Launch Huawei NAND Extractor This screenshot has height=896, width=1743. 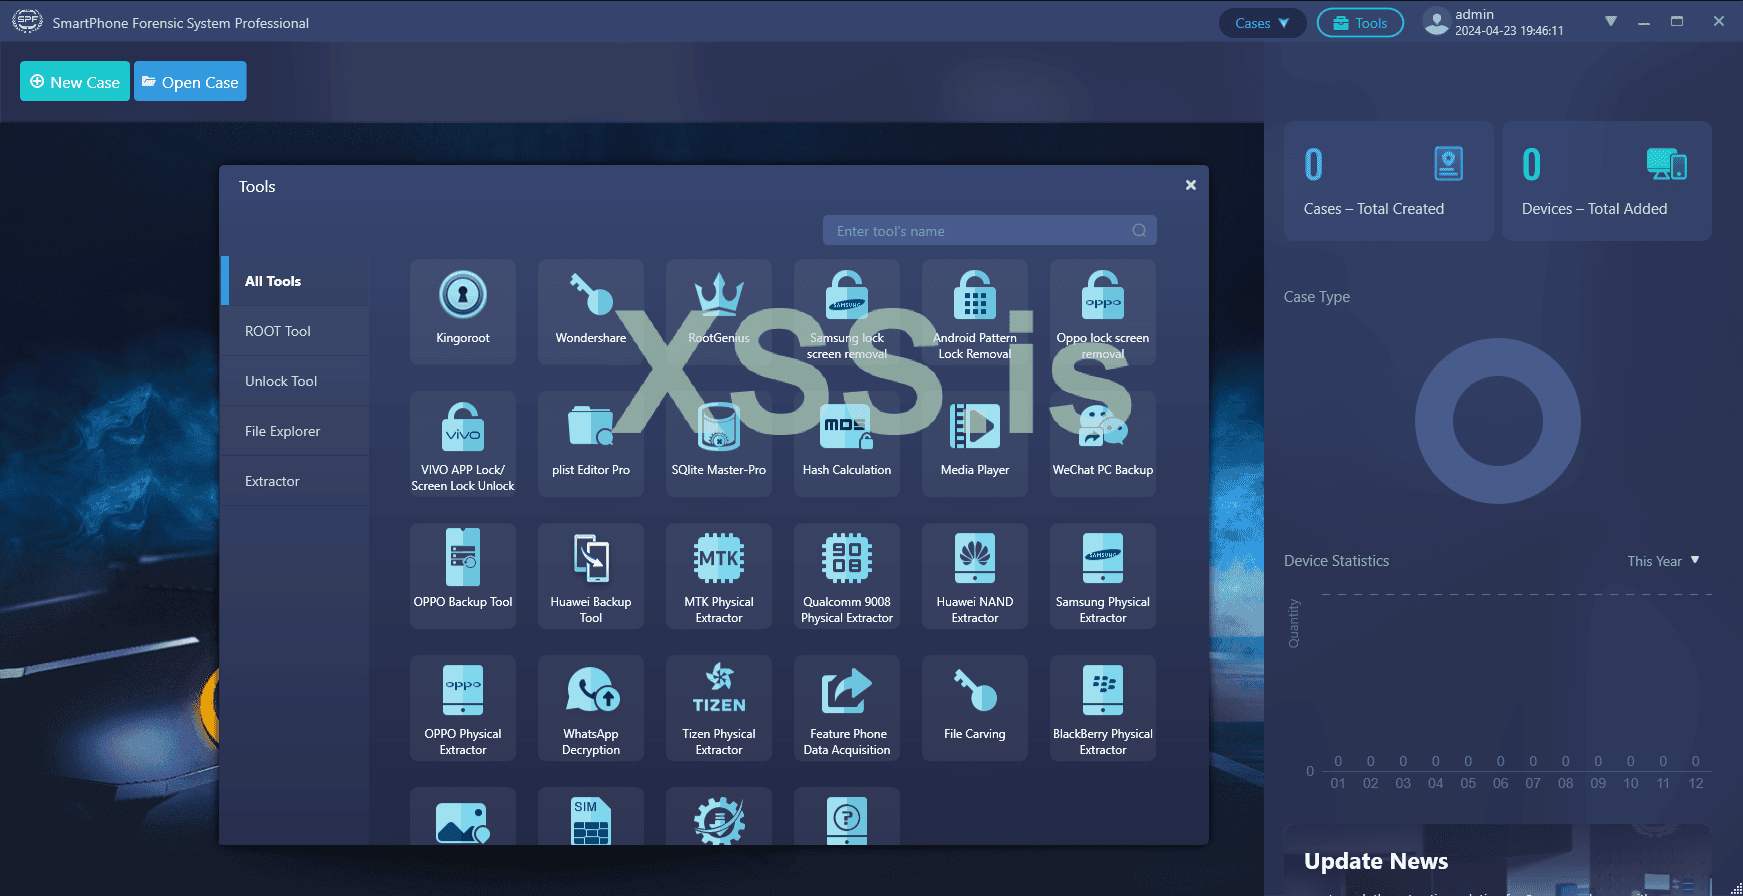975,576
